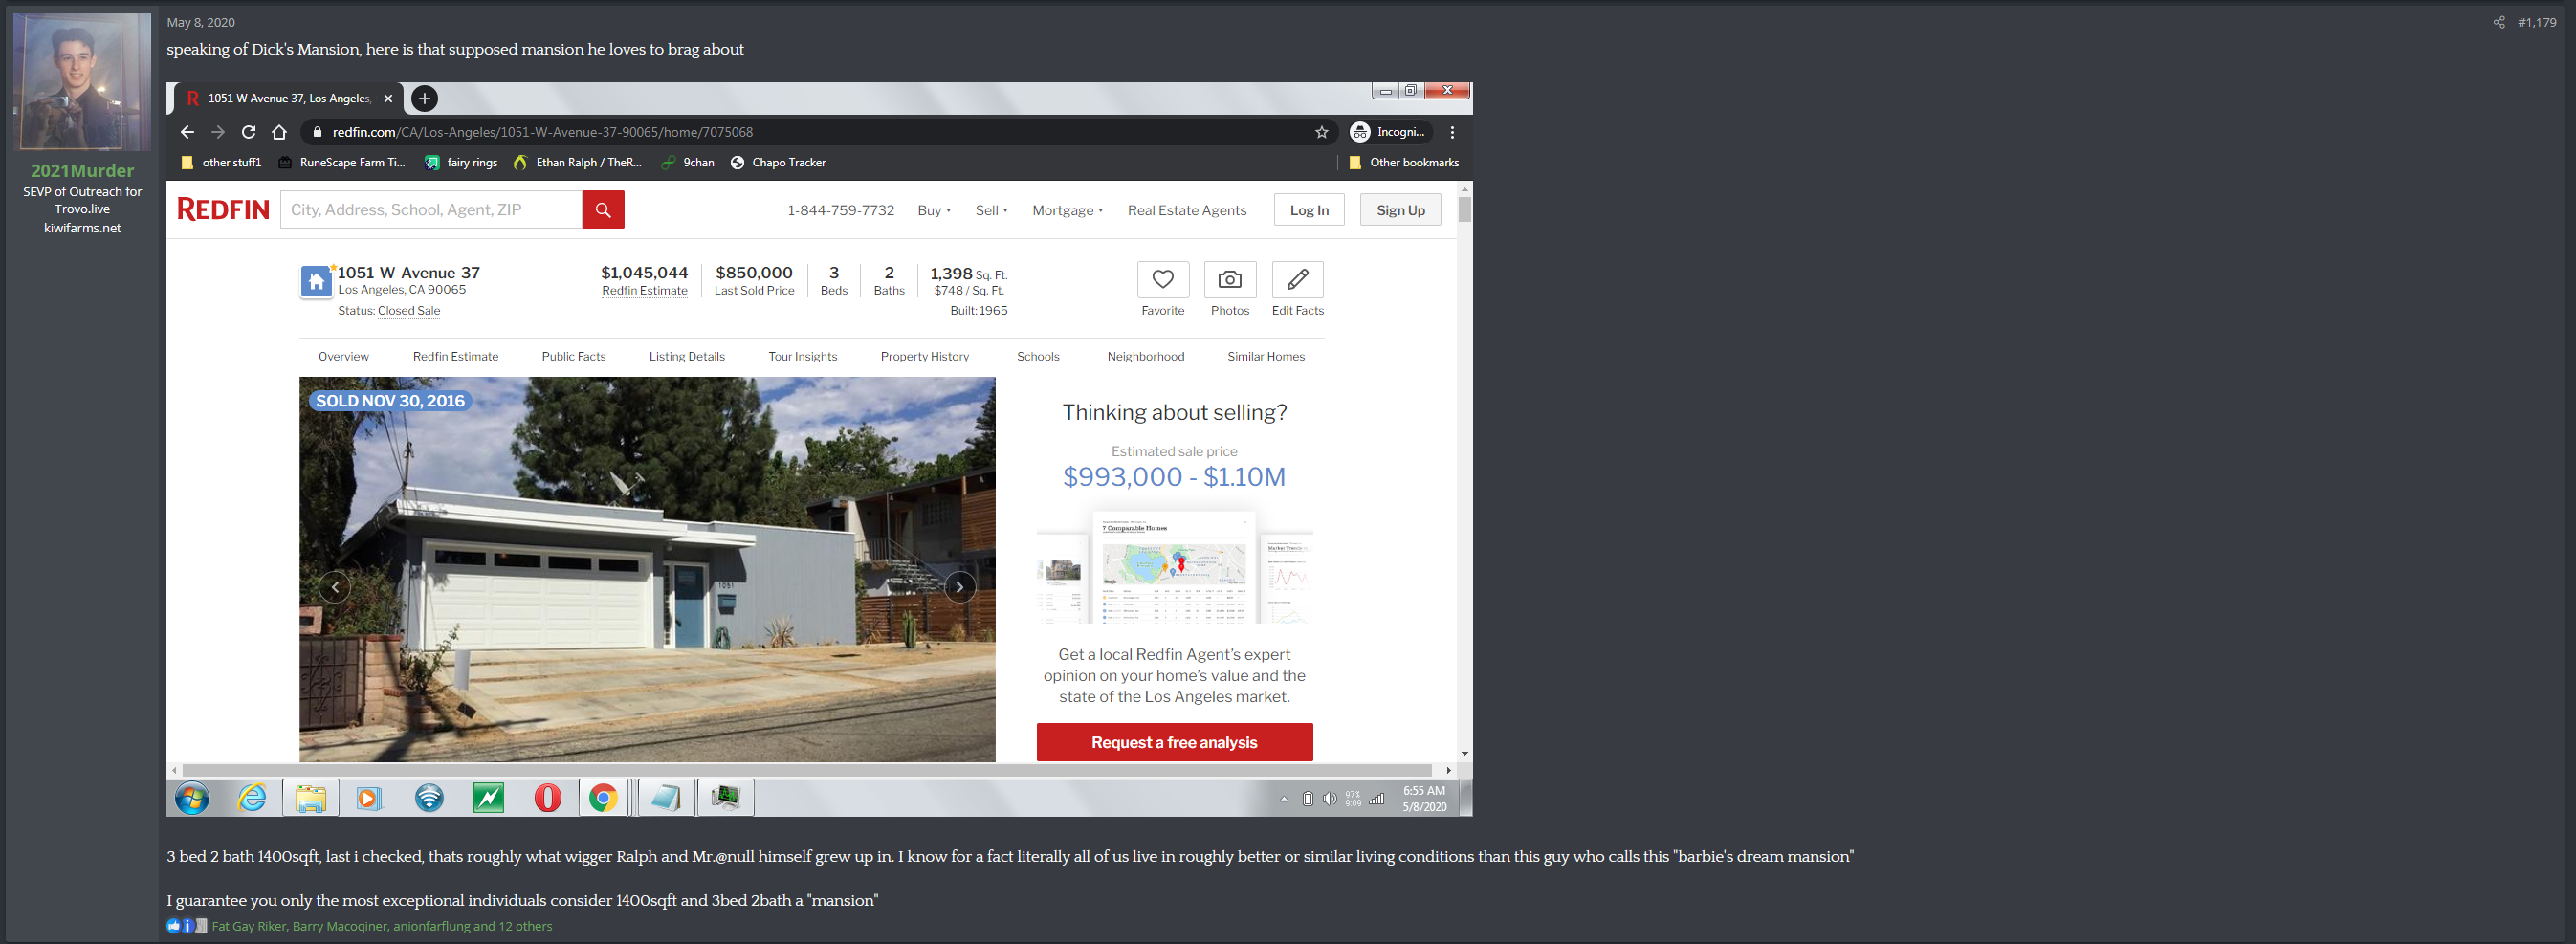The width and height of the screenshot is (2576, 944).
Task: Bookmark page with the star icon
Action: [1321, 132]
